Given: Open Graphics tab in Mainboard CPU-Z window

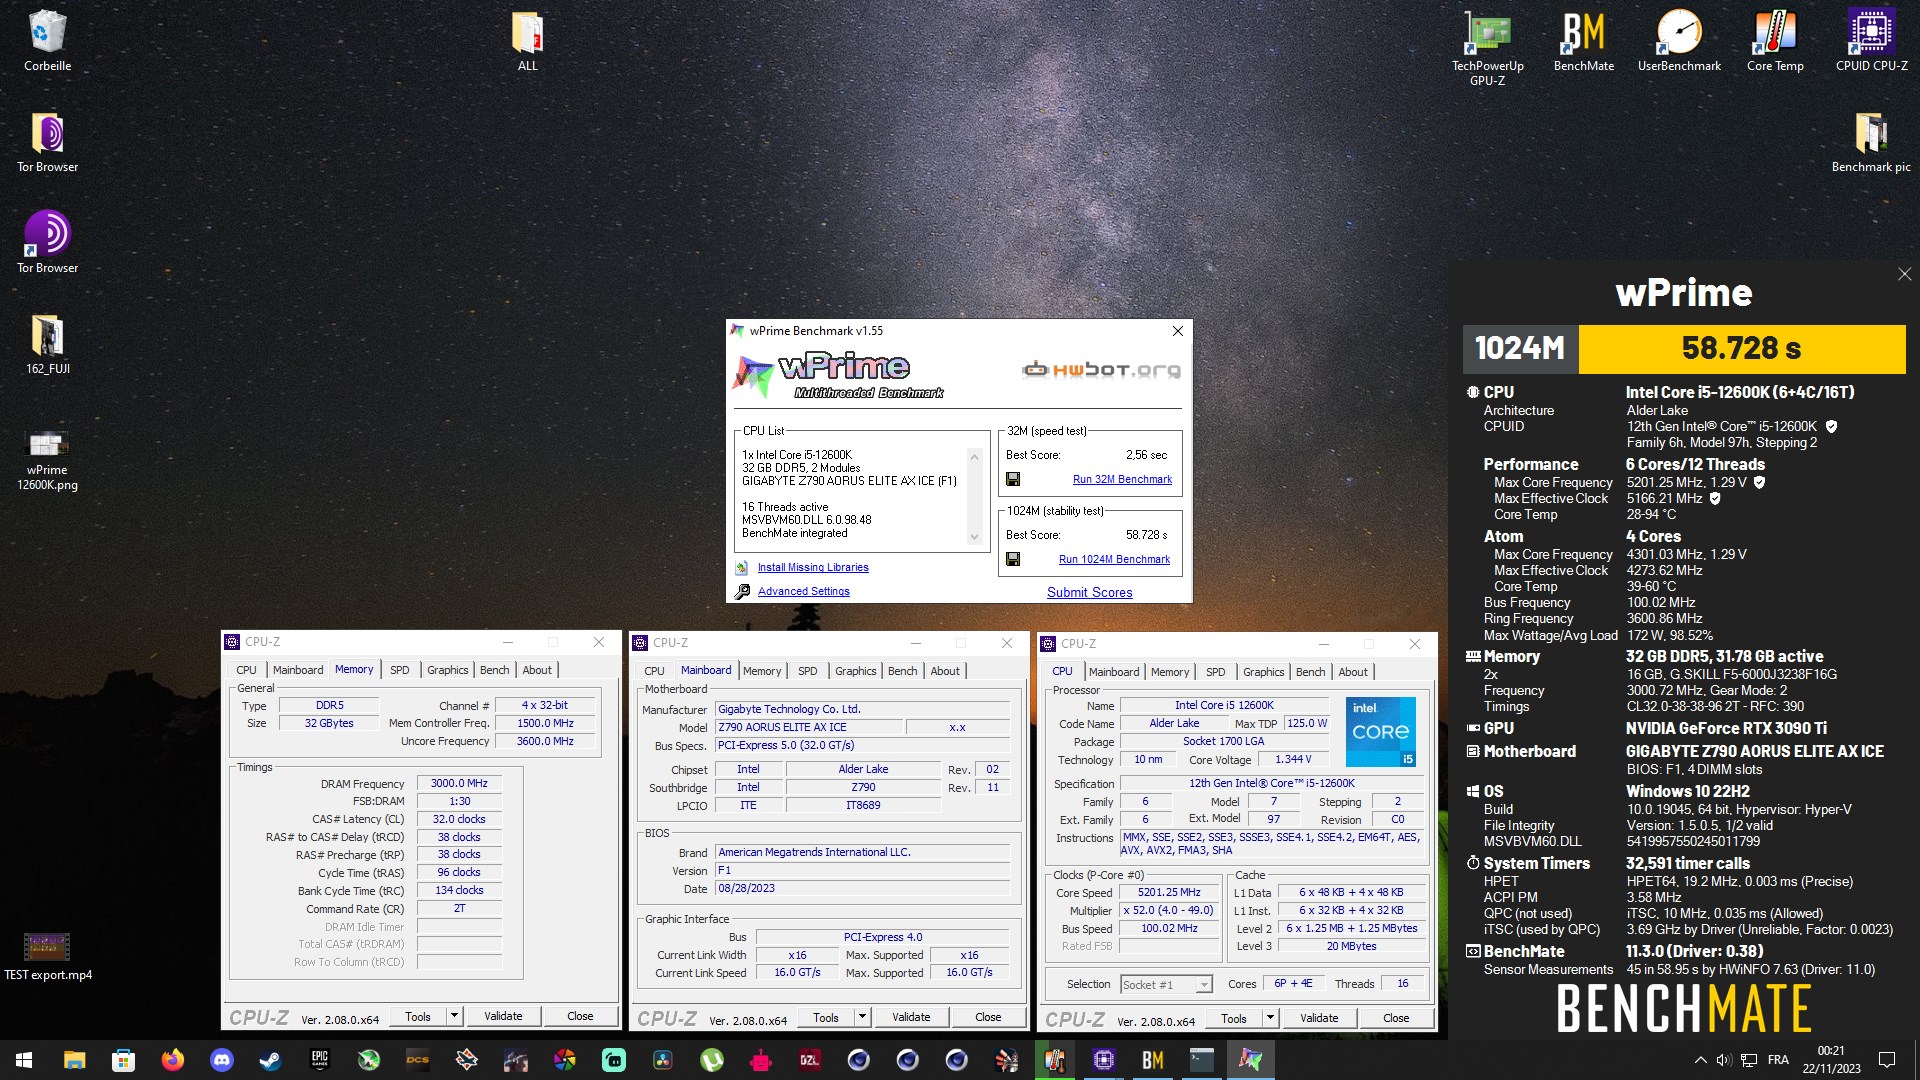Looking at the screenshot, I should pyautogui.click(x=855, y=671).
